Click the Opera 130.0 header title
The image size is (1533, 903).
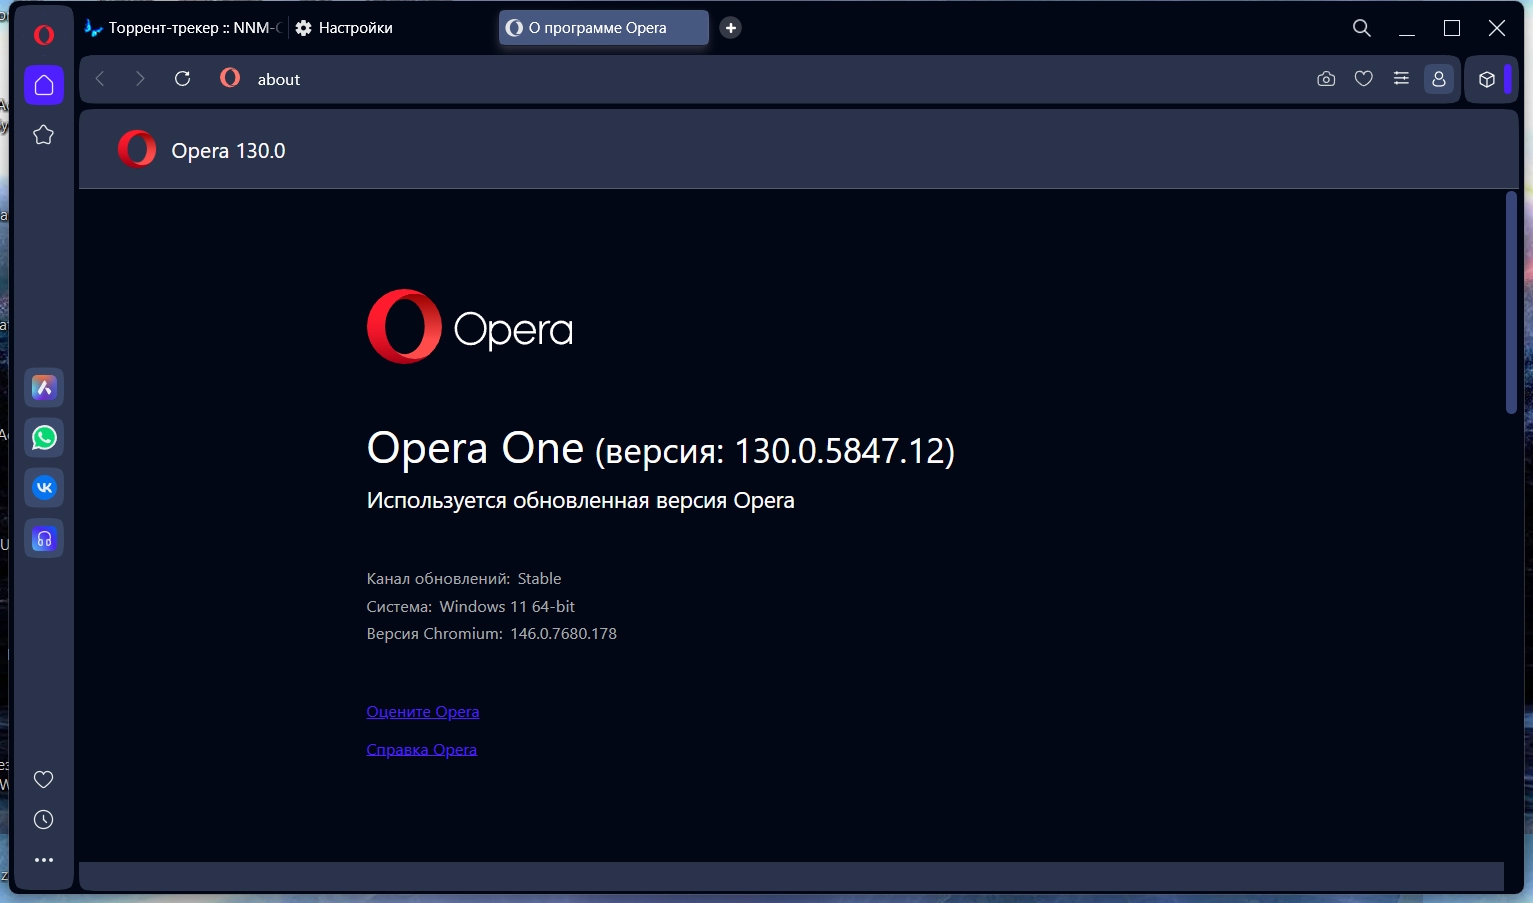tap(228, 151)
